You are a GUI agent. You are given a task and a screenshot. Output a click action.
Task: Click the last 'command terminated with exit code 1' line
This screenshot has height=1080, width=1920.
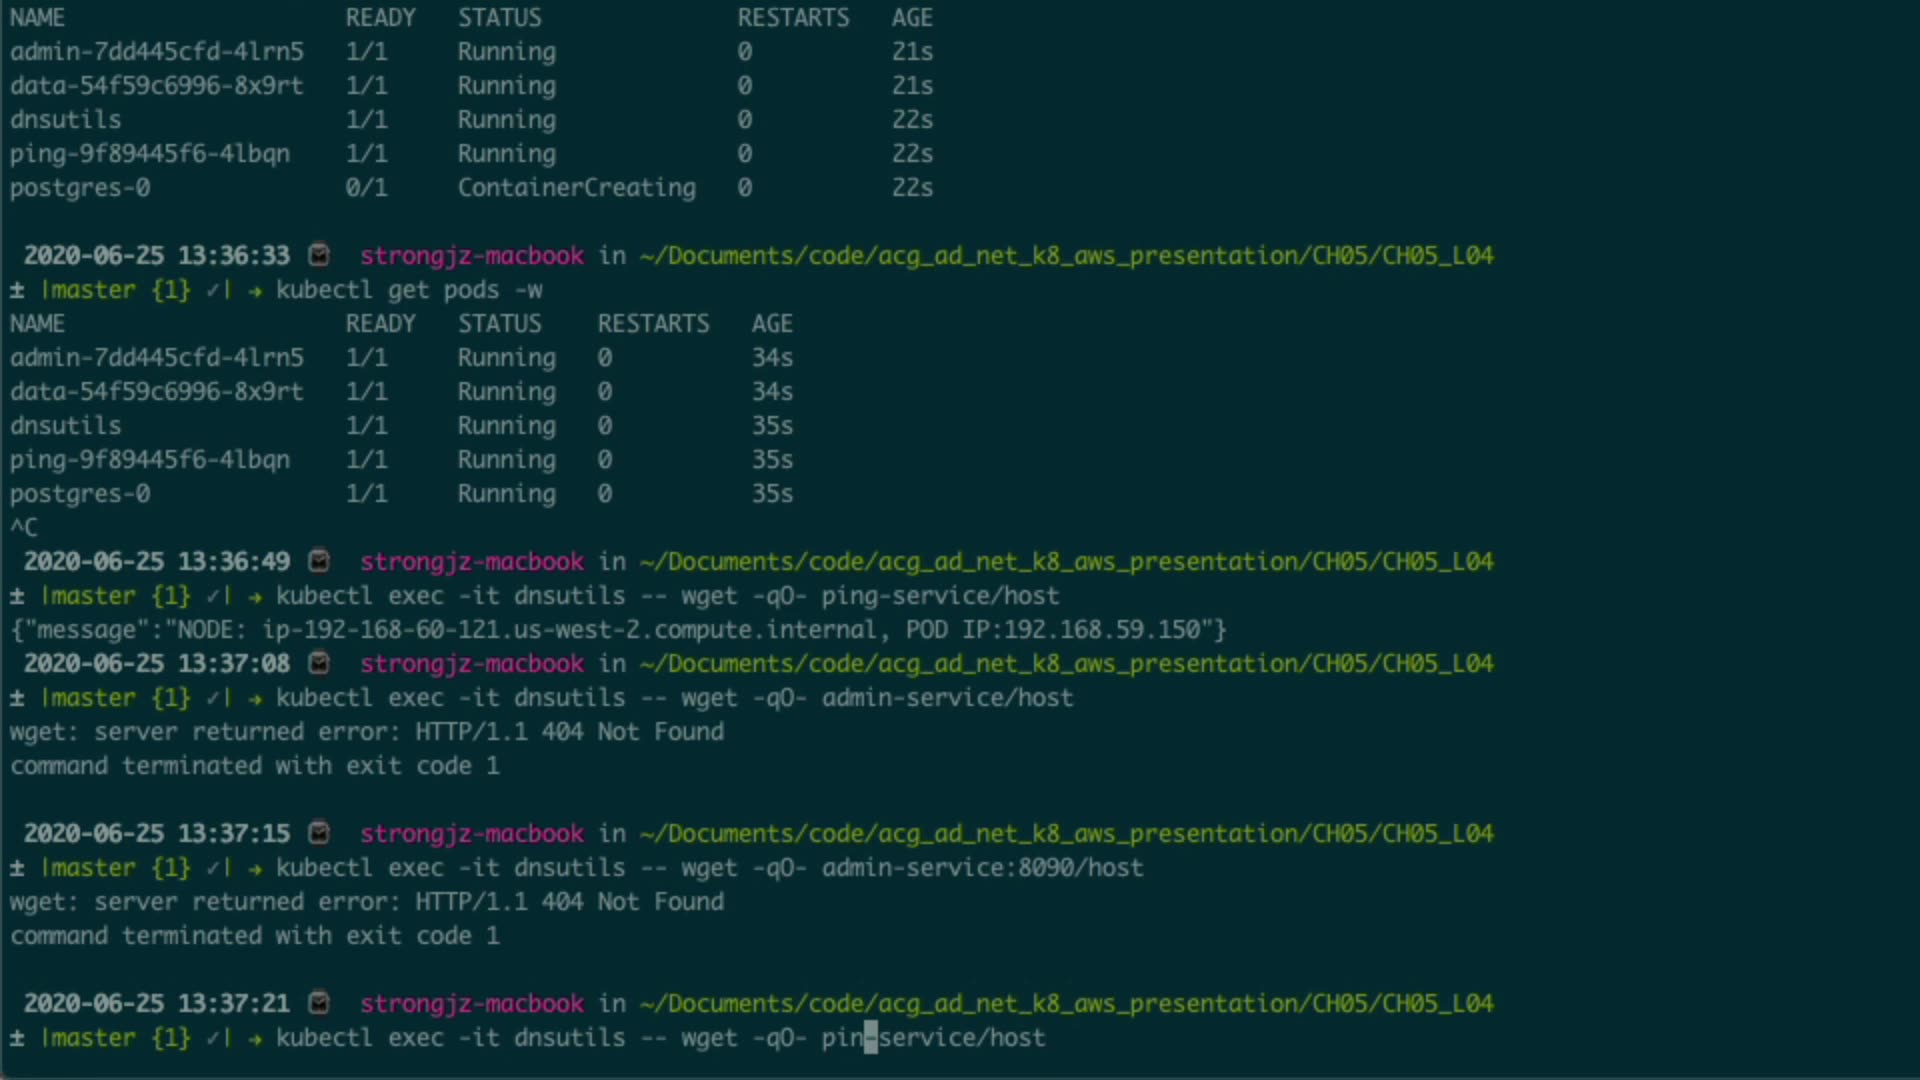coord(254,936)
